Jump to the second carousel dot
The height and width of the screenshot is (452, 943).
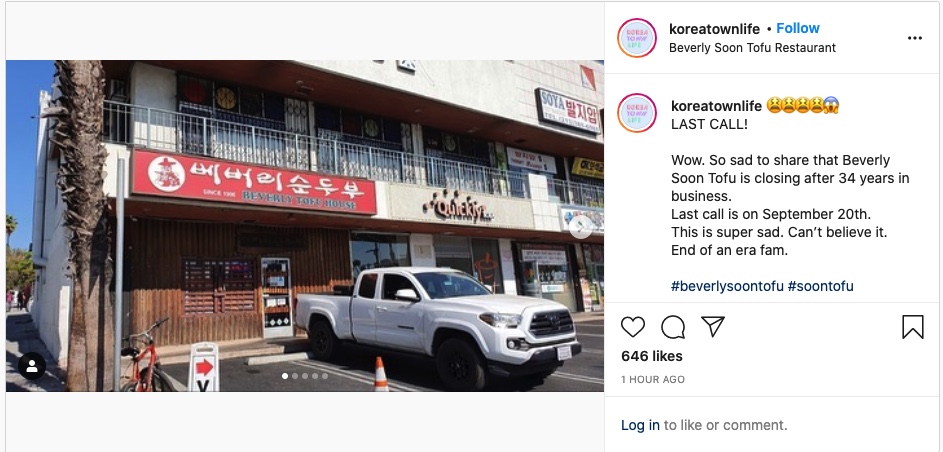click(295, 376)
